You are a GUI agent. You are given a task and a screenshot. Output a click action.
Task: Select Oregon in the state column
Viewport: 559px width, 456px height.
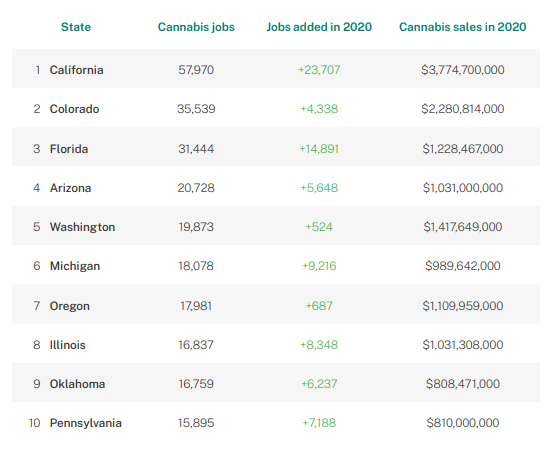pos(70,306)
